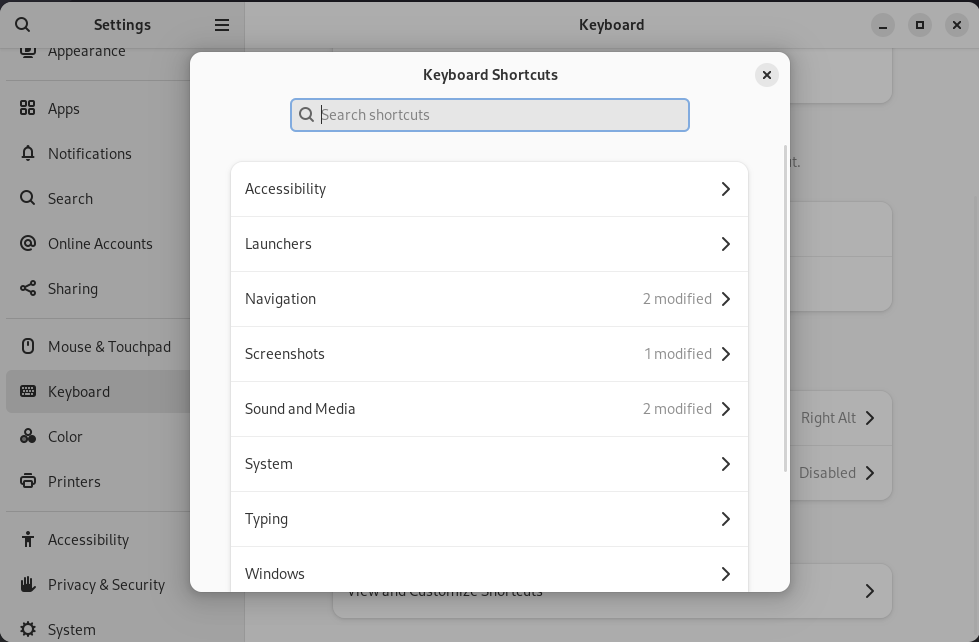Expand the Screenshots shortcuts chevron
The image size is (979, 642).
point(726,353)
